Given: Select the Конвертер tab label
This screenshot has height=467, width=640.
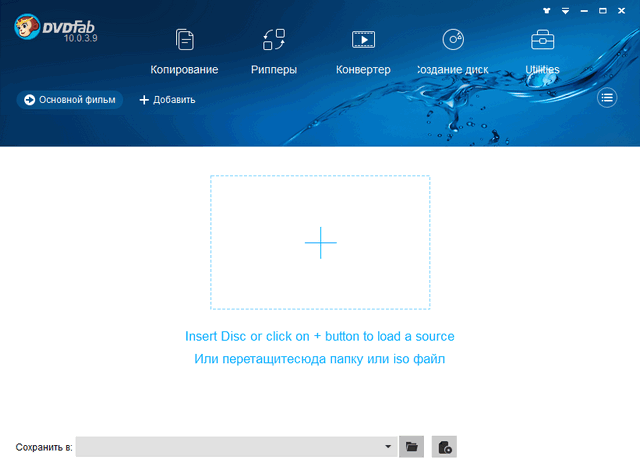Looking at the screenshot, I should (363, 69).
